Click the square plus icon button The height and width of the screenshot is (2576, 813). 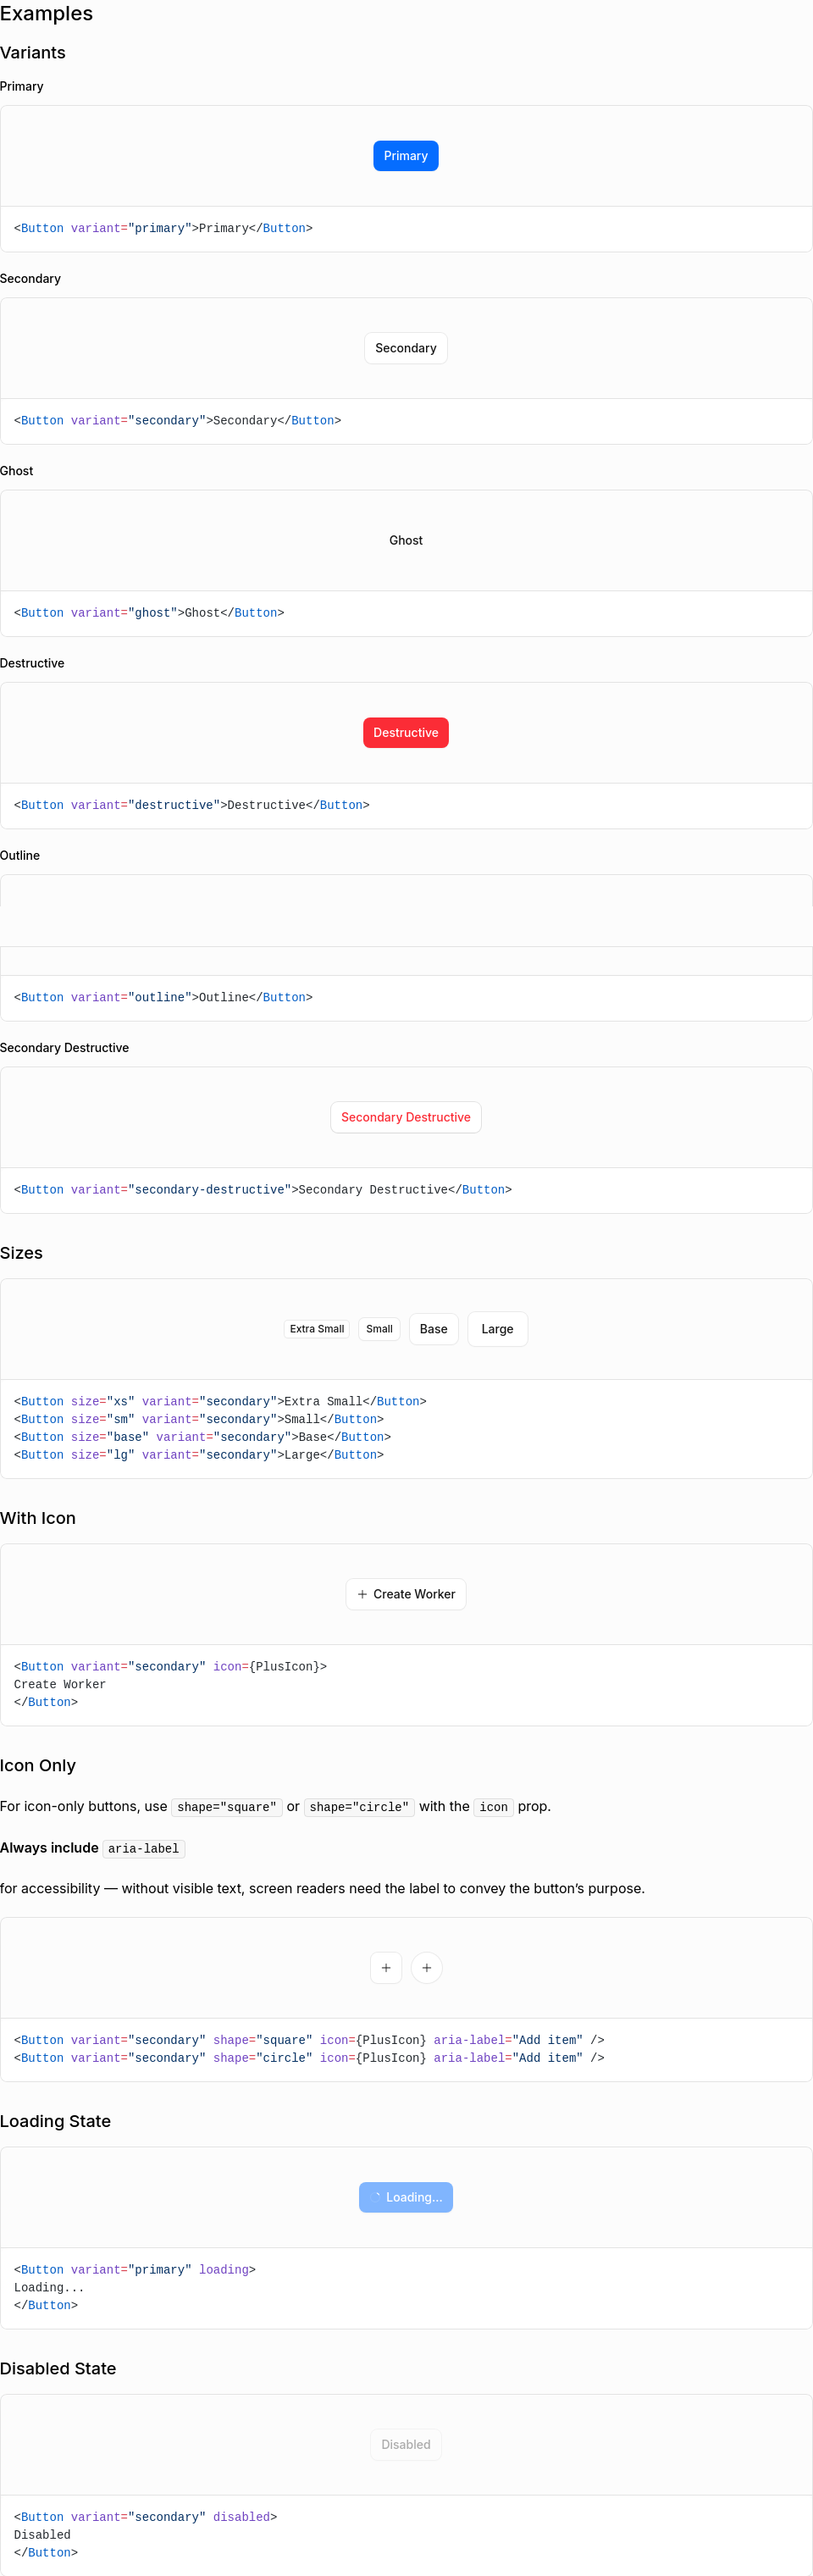(x=386, y=1968)
